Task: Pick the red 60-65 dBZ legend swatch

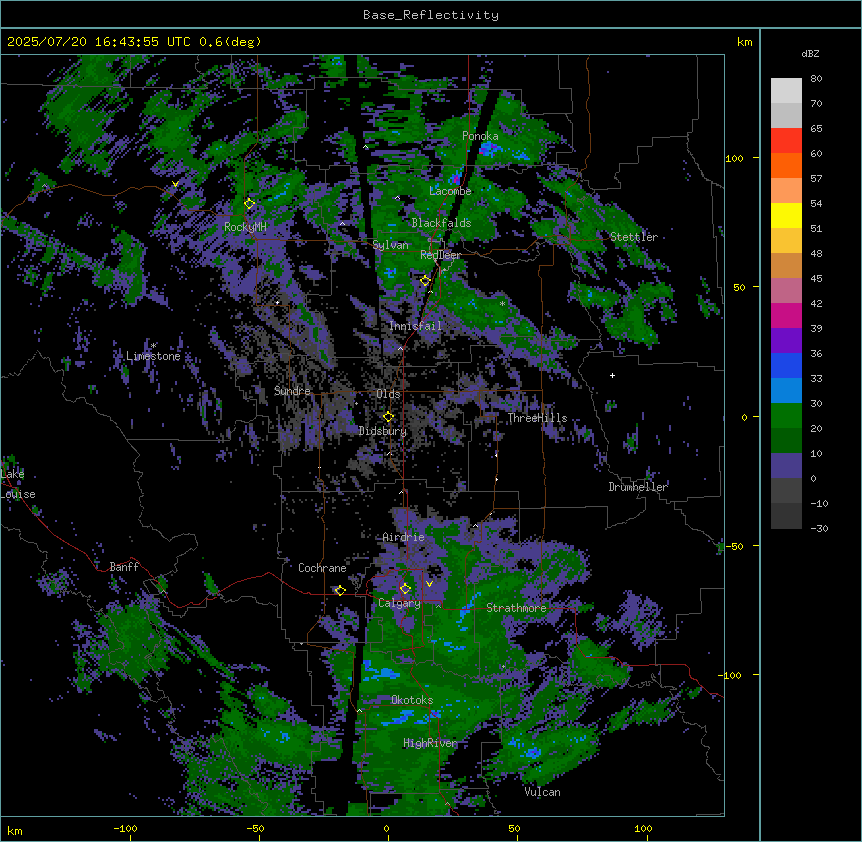Action: point(786,141)
